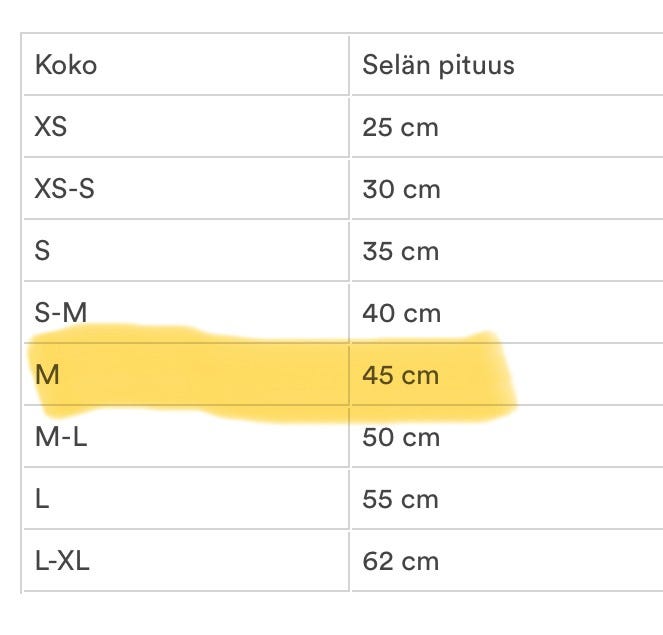Image resolution: width=663 pixels, height=635 pixels.
Task: Select the highlighted M size label
Action: tap(47, 375)
